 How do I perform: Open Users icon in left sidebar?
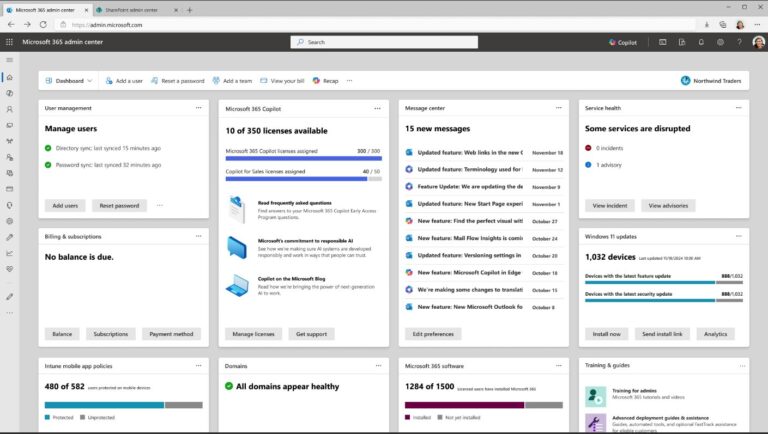click(x=9, y=109)
